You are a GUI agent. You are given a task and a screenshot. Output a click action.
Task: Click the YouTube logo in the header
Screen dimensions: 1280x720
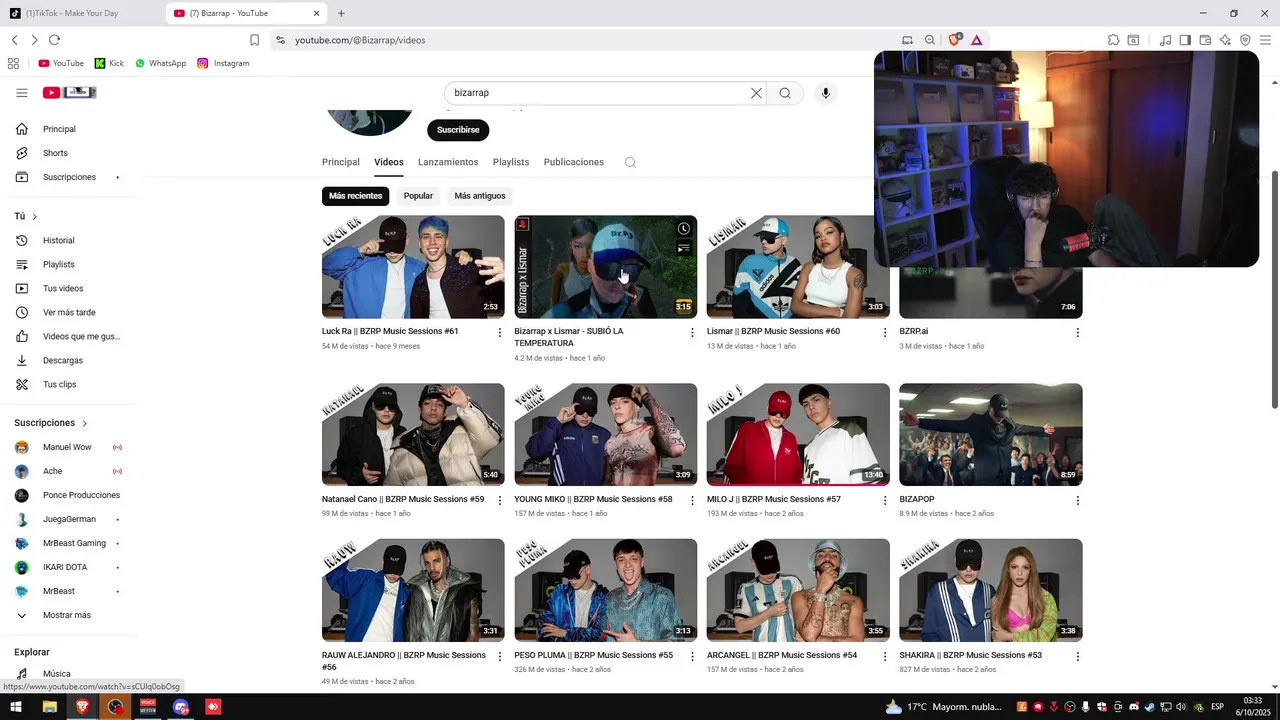click(69, 93)
